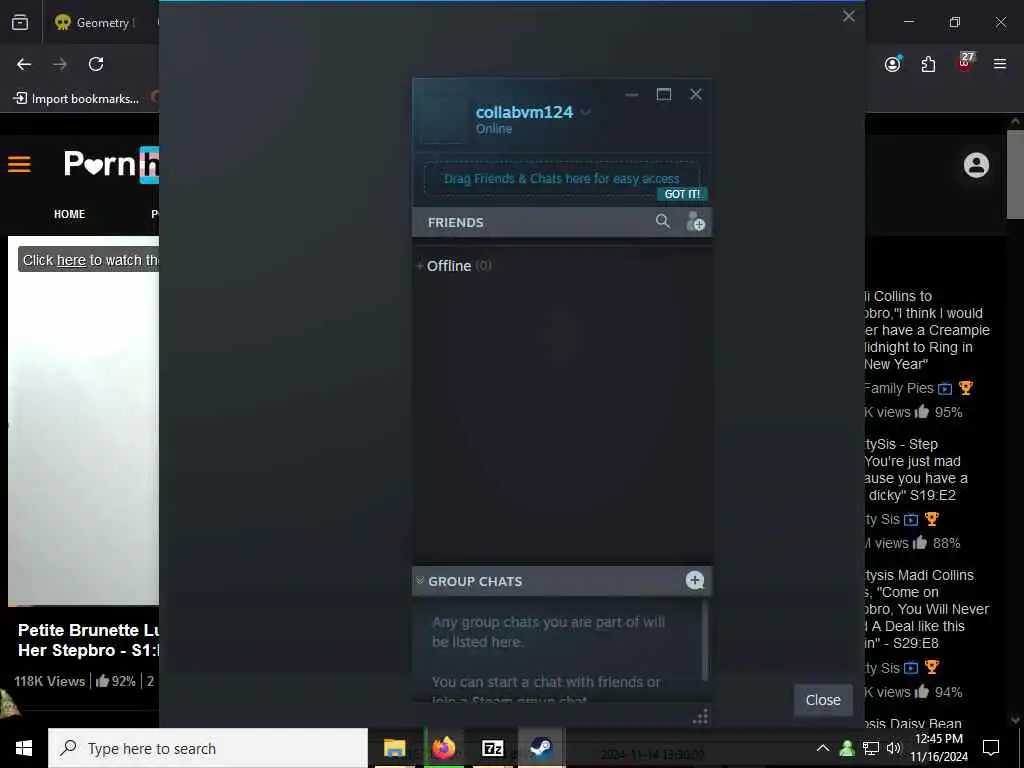Go to the website HOME tab
This screenshot has width=1024, height=768.
pos(69,214)
